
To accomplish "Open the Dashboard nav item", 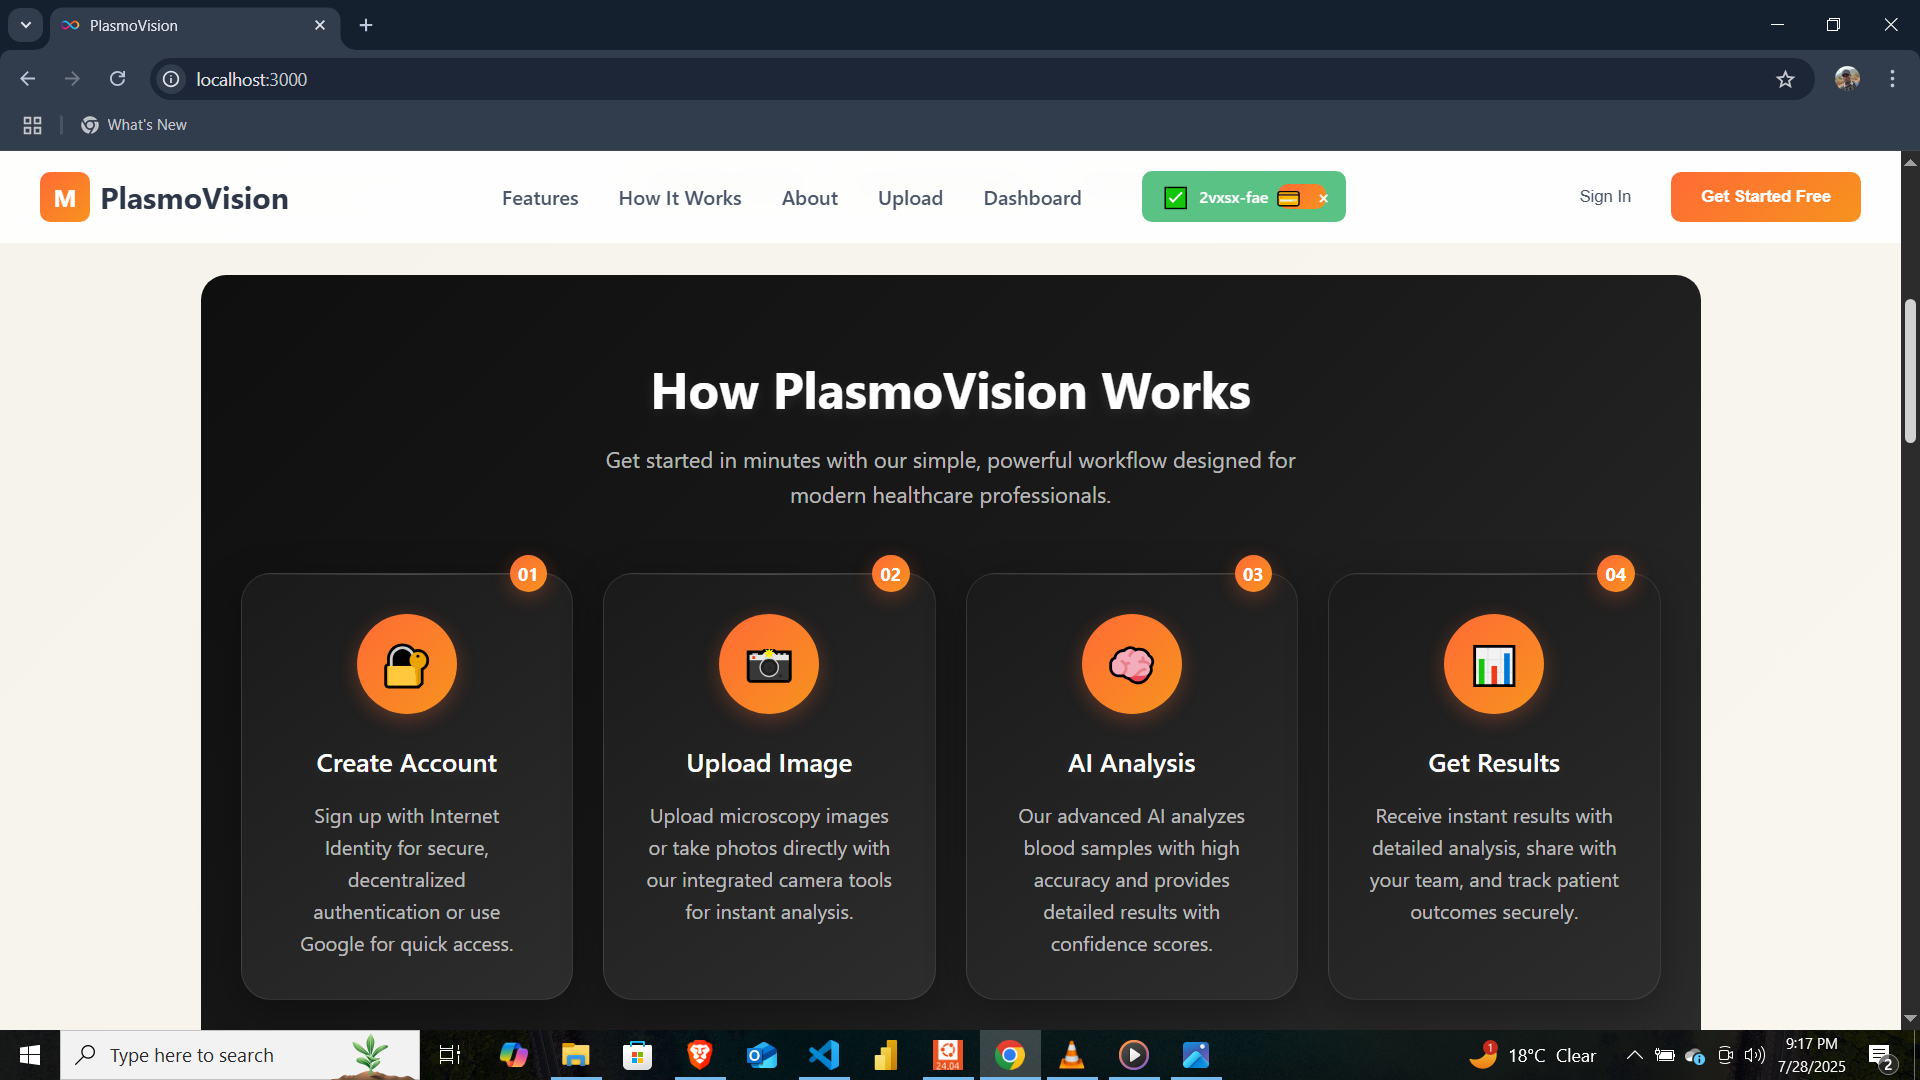I will point(1032,198).
